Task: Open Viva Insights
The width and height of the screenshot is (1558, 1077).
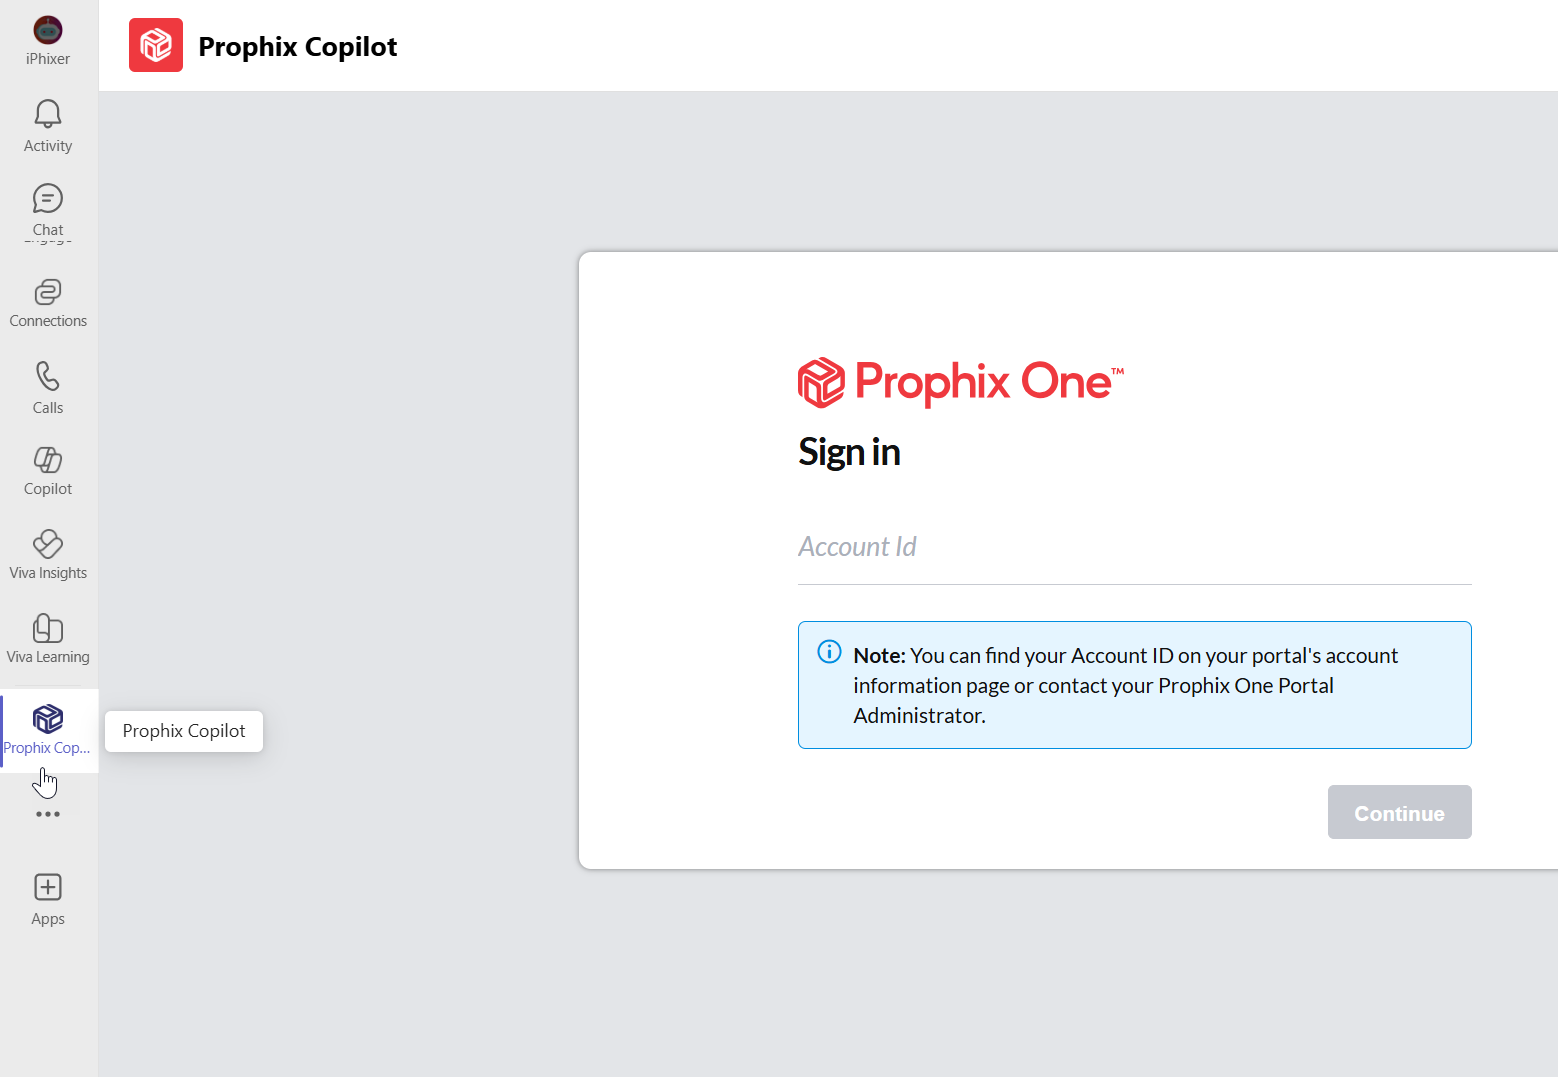Action: pyautogui.click(x=48, y=555)
